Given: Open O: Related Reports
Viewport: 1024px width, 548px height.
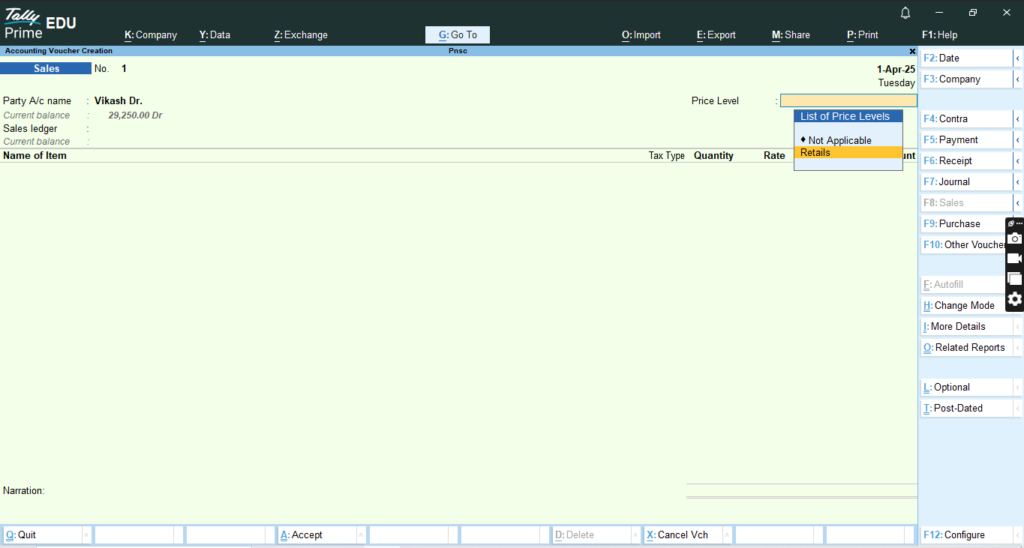Looking at the screenshot, I should point(966,347).
